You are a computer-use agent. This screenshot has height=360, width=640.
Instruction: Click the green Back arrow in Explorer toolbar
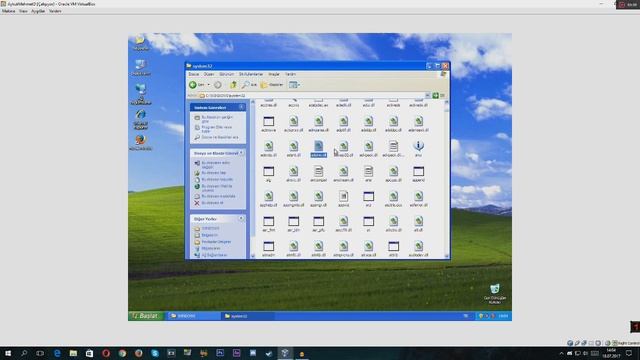click(x=193, y=84)
